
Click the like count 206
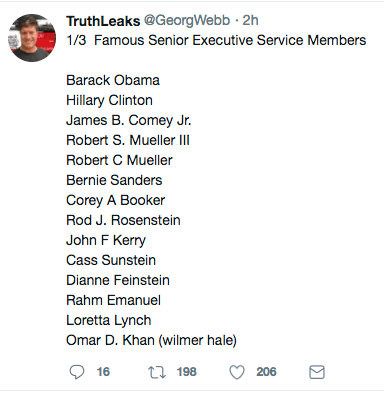pyautogui.click(x=266, y=372)
